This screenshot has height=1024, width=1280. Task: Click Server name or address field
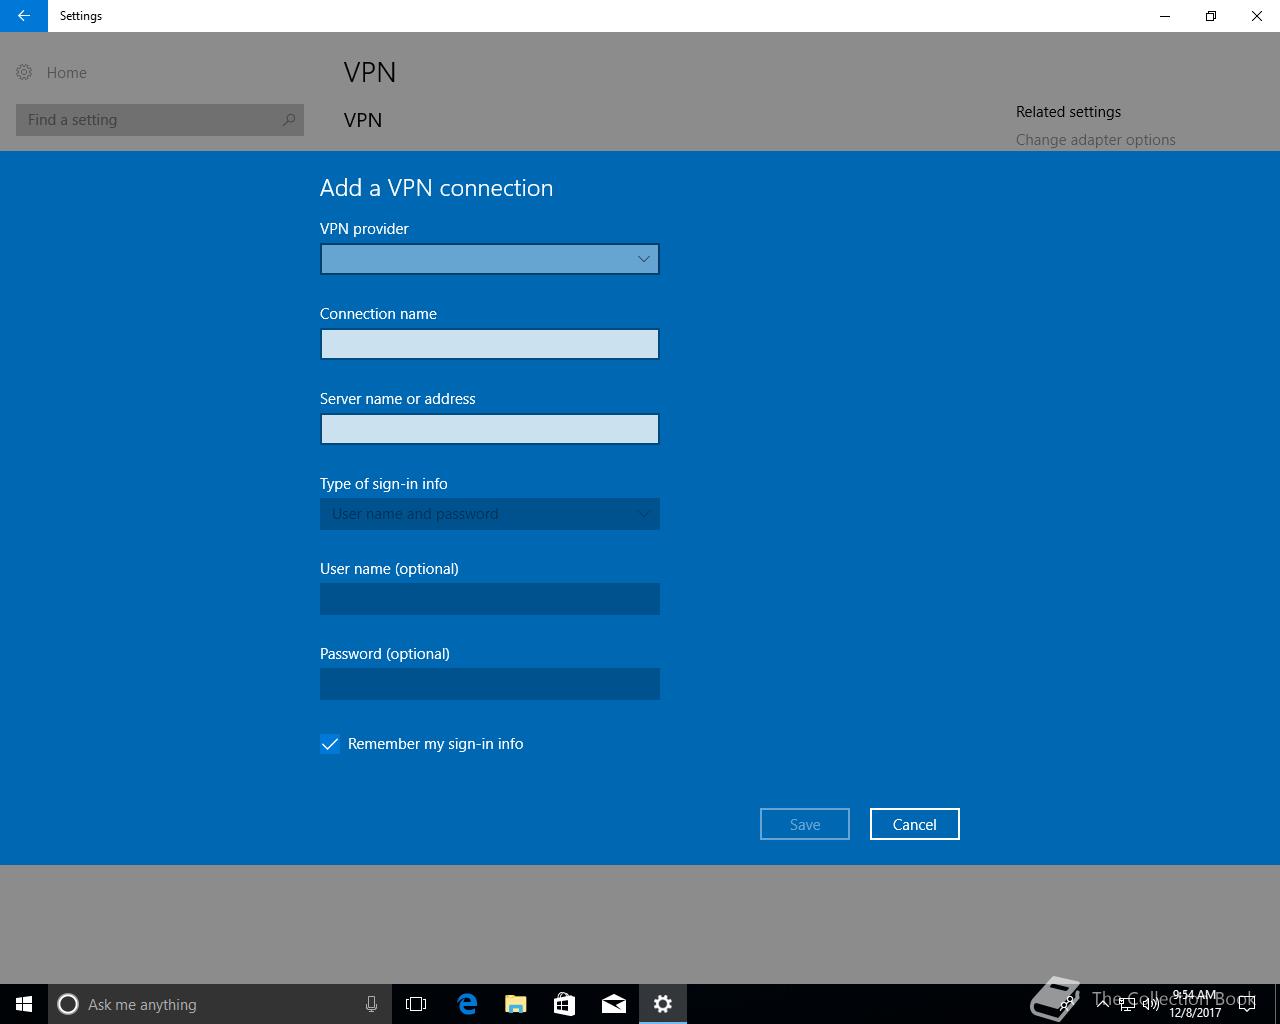coord(490,429)
